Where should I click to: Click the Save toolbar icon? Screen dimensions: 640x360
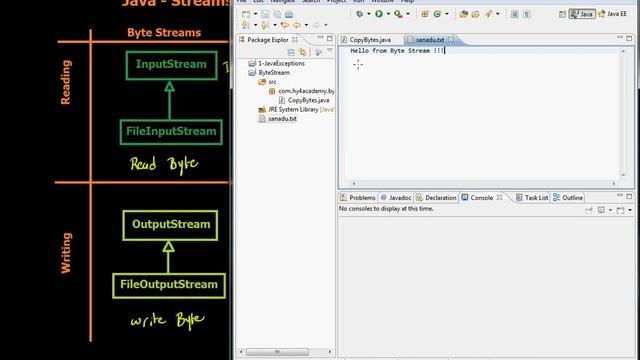click(265, 14)
